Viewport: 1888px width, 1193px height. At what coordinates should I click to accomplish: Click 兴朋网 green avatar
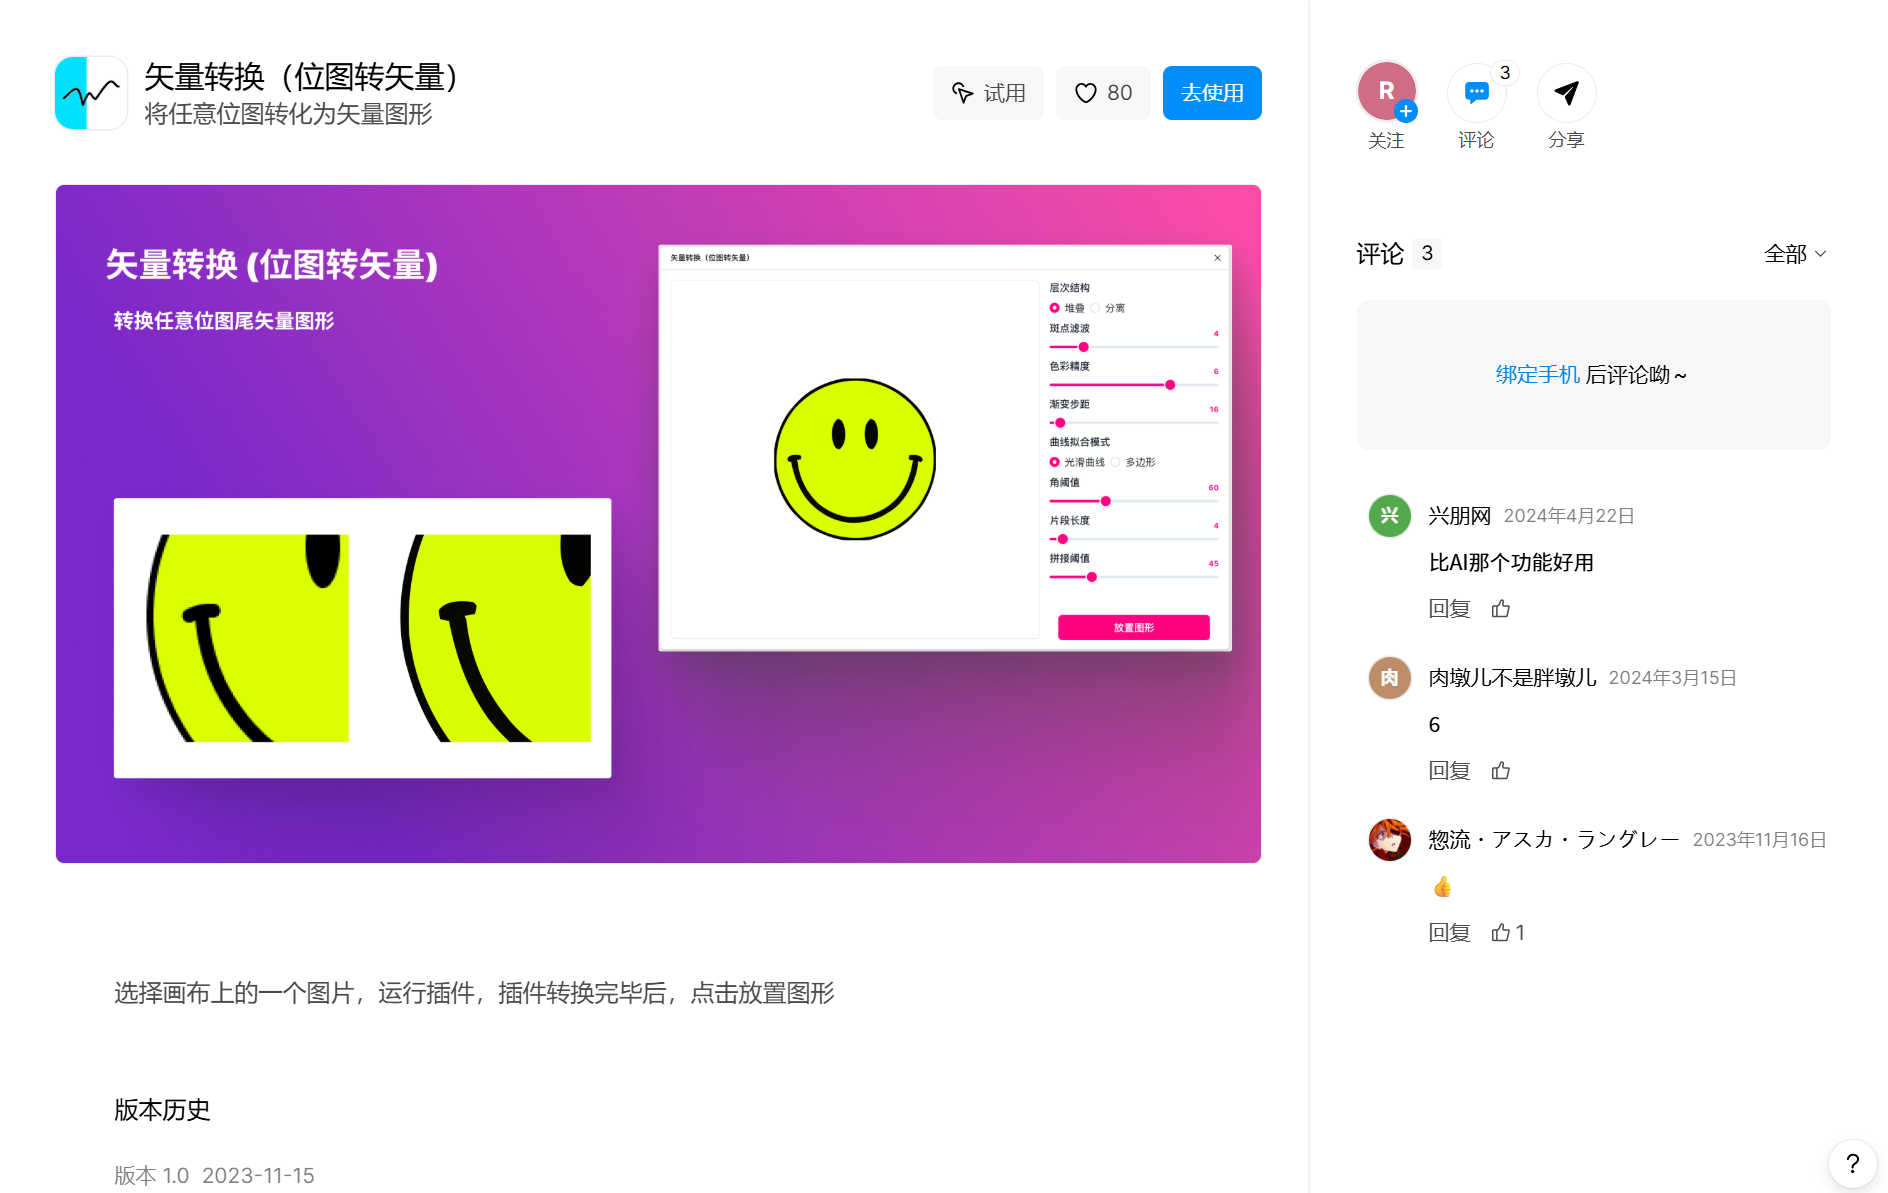click(1389, 516)
